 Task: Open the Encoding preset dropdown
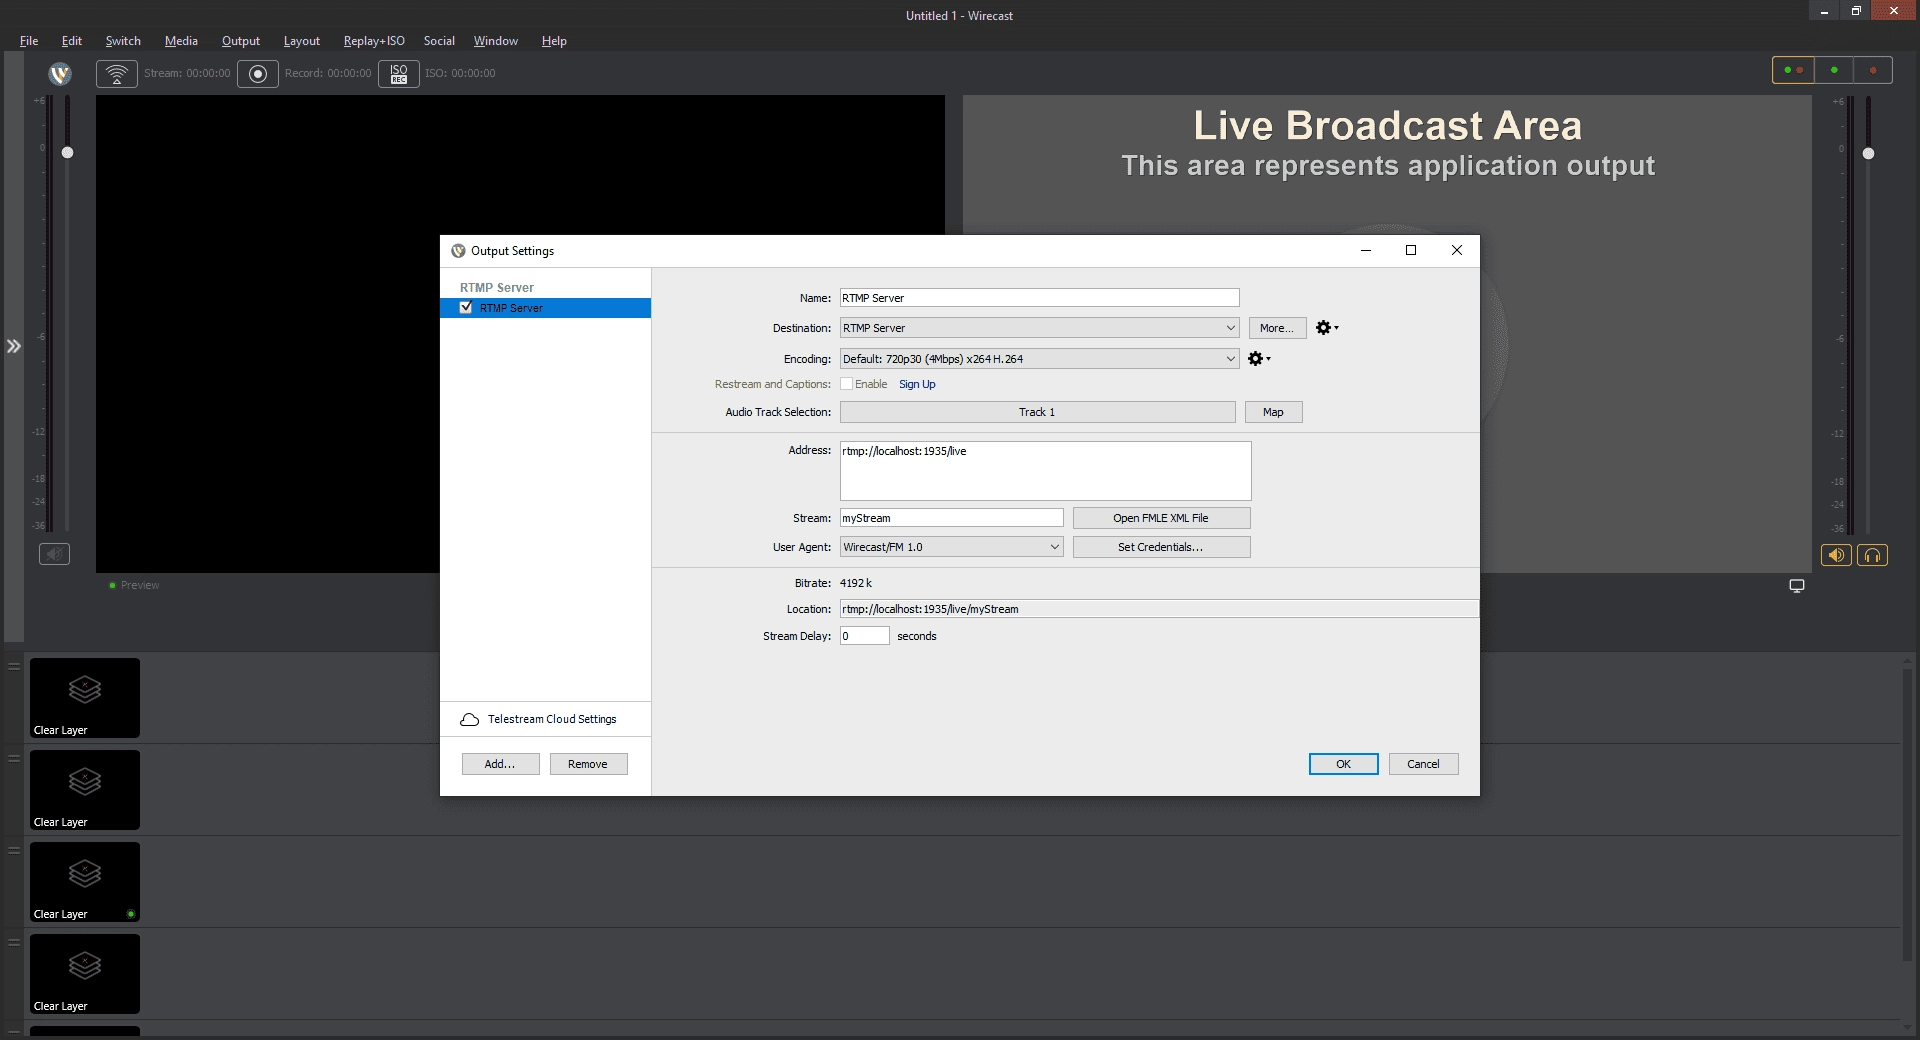[1039, 359]
